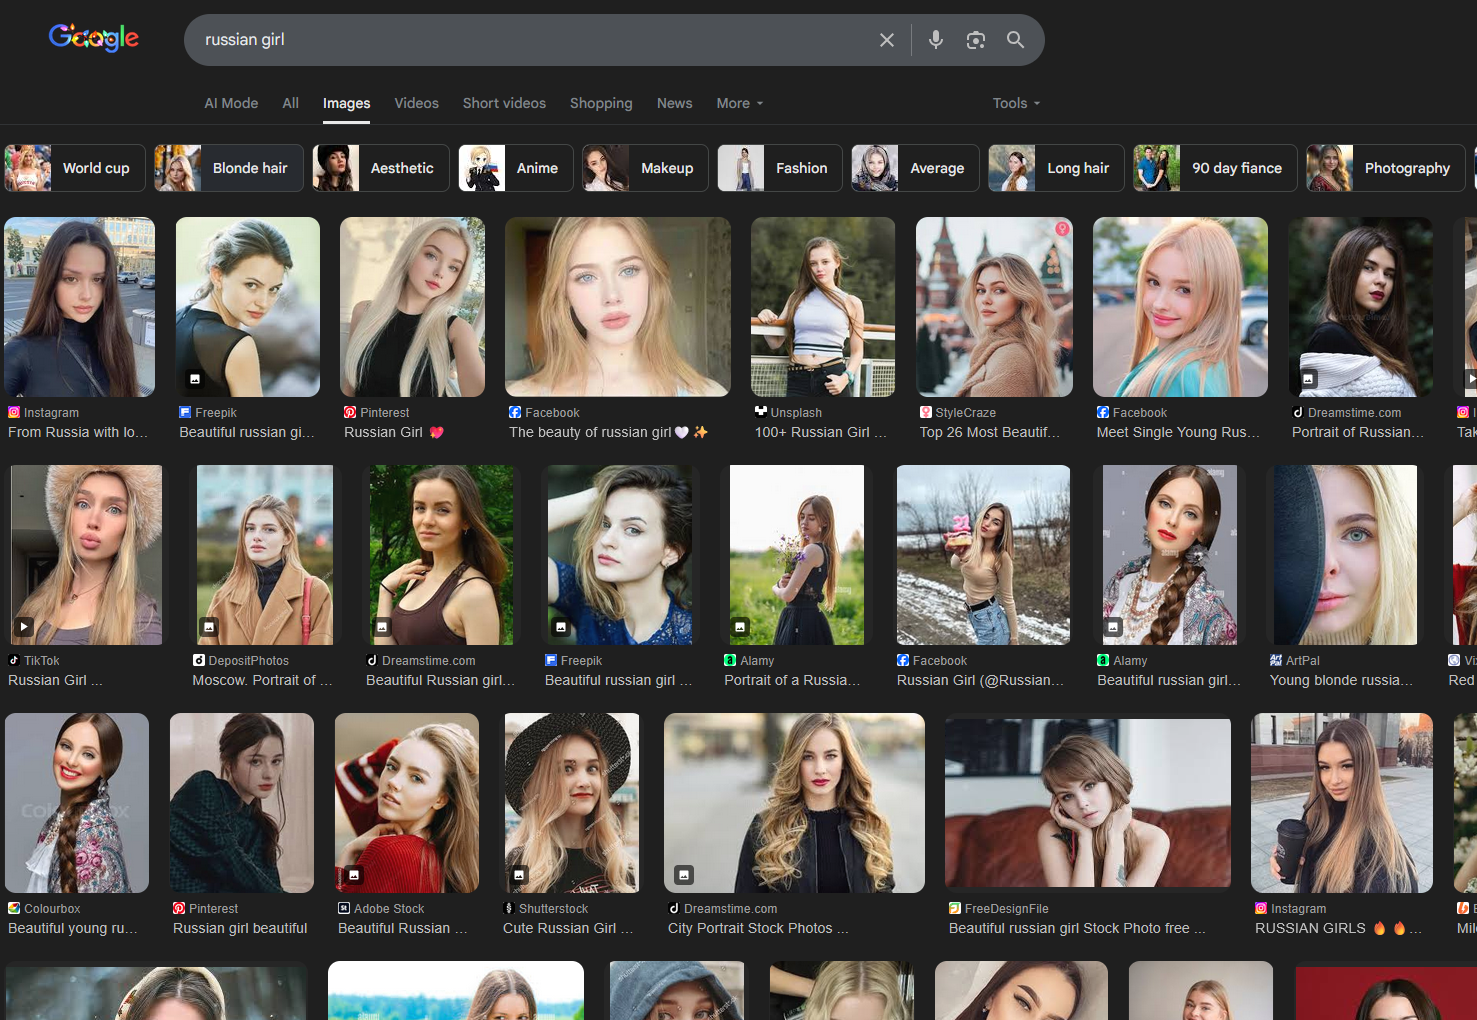Choose the Long hair filter chip
The height and width of the screenshot is (1020, 1477).
(x=1056, y=168)
